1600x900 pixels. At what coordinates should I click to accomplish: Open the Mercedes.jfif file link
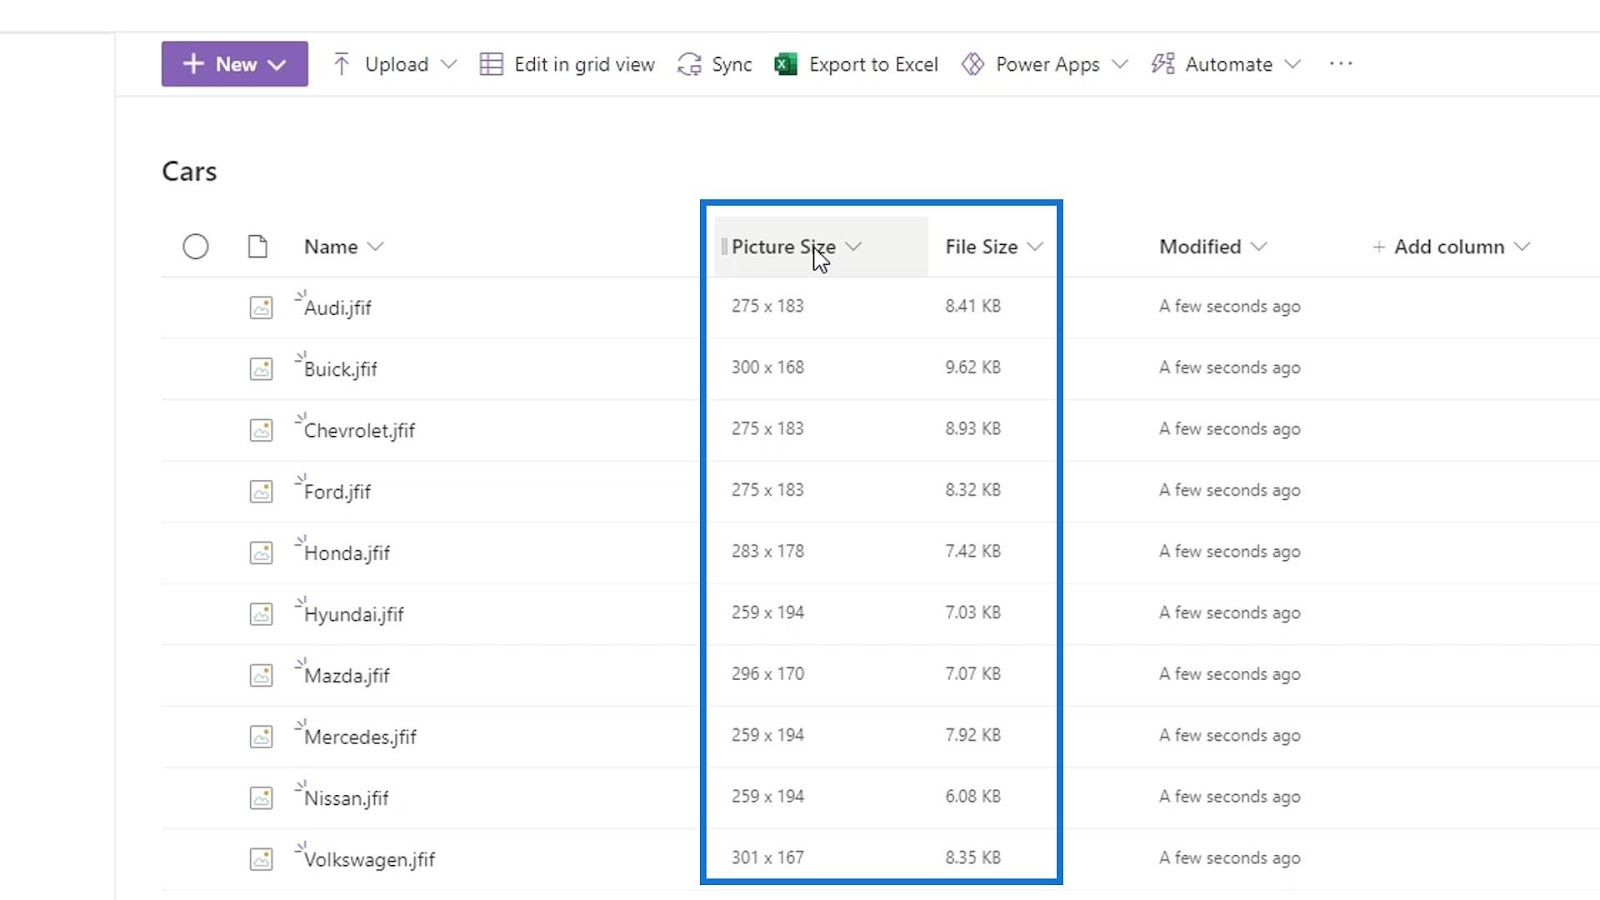pos(360,737)
